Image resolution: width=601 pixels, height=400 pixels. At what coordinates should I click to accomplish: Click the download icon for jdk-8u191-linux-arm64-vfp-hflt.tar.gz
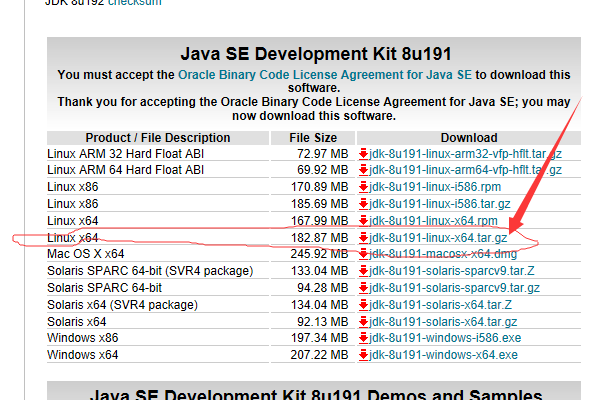[x=363, y=170]
